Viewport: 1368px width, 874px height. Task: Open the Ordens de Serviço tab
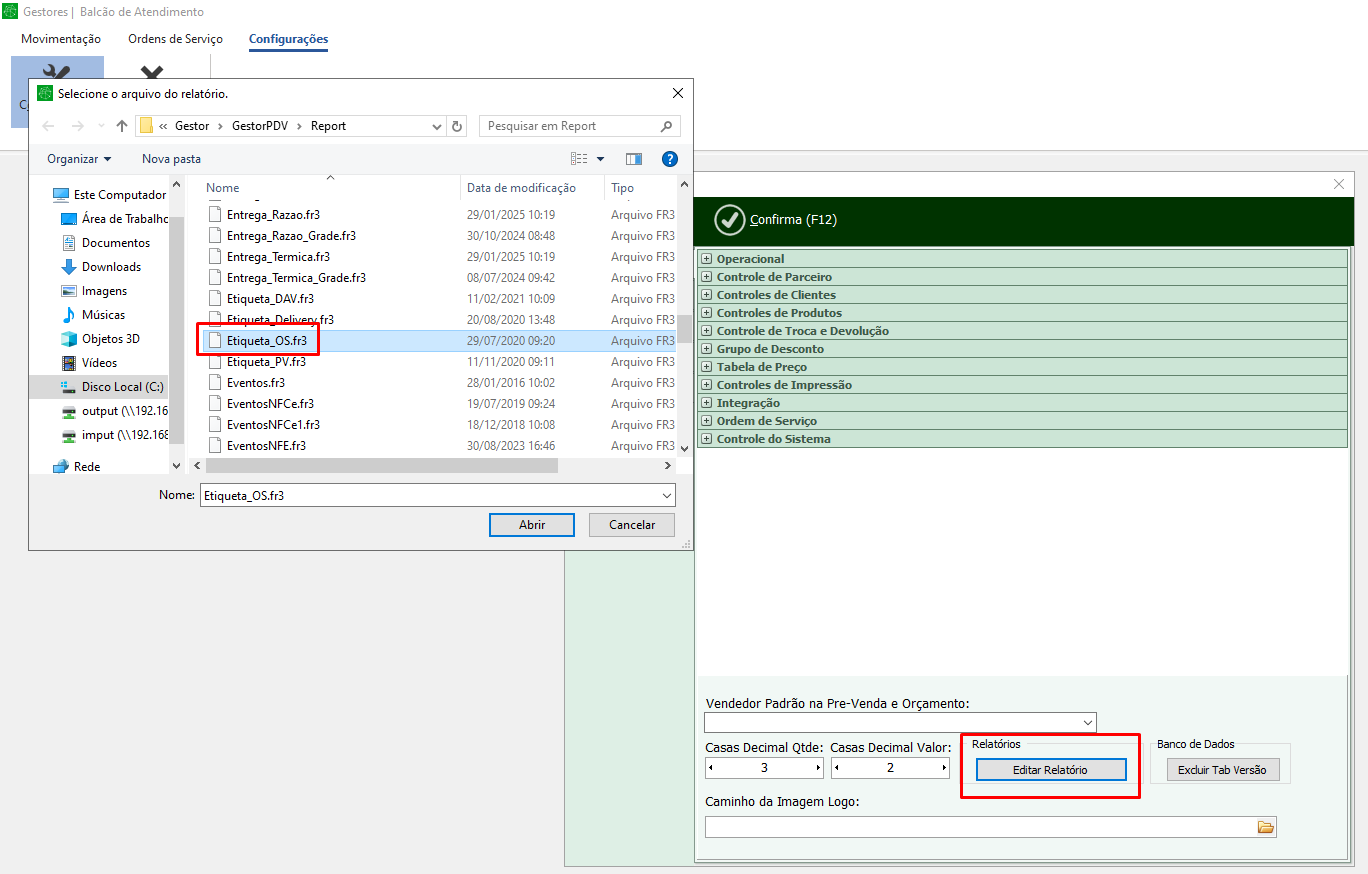pos(175,39)
